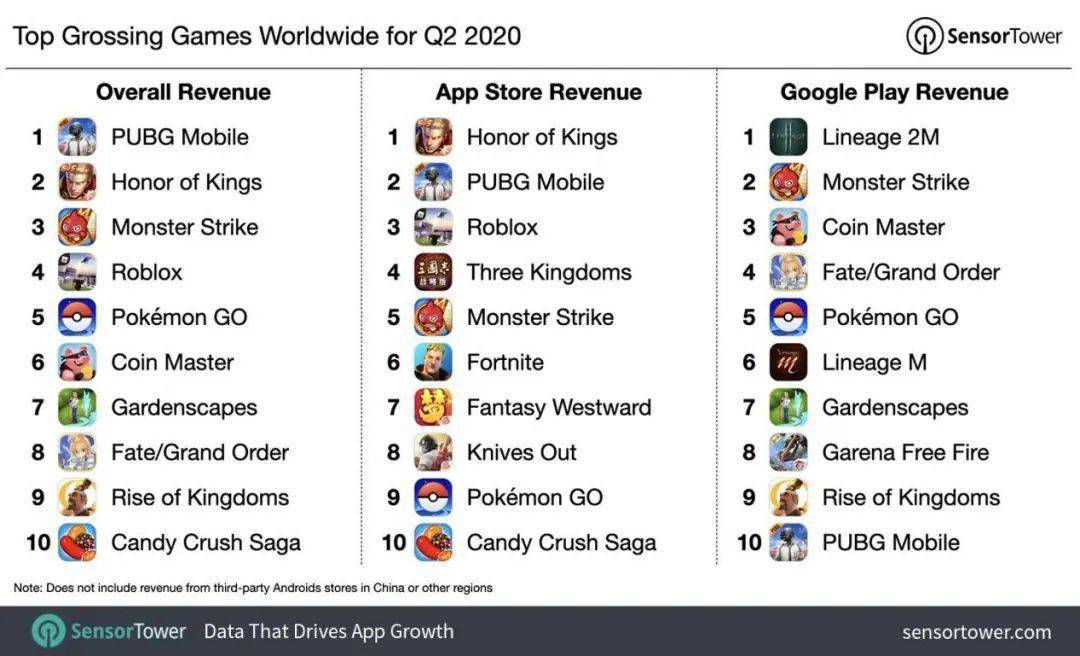Click the Candy Crush Saga icon in App Store Revenue
Viewport: 1080px width, 656px height.
tap(433, 542)
